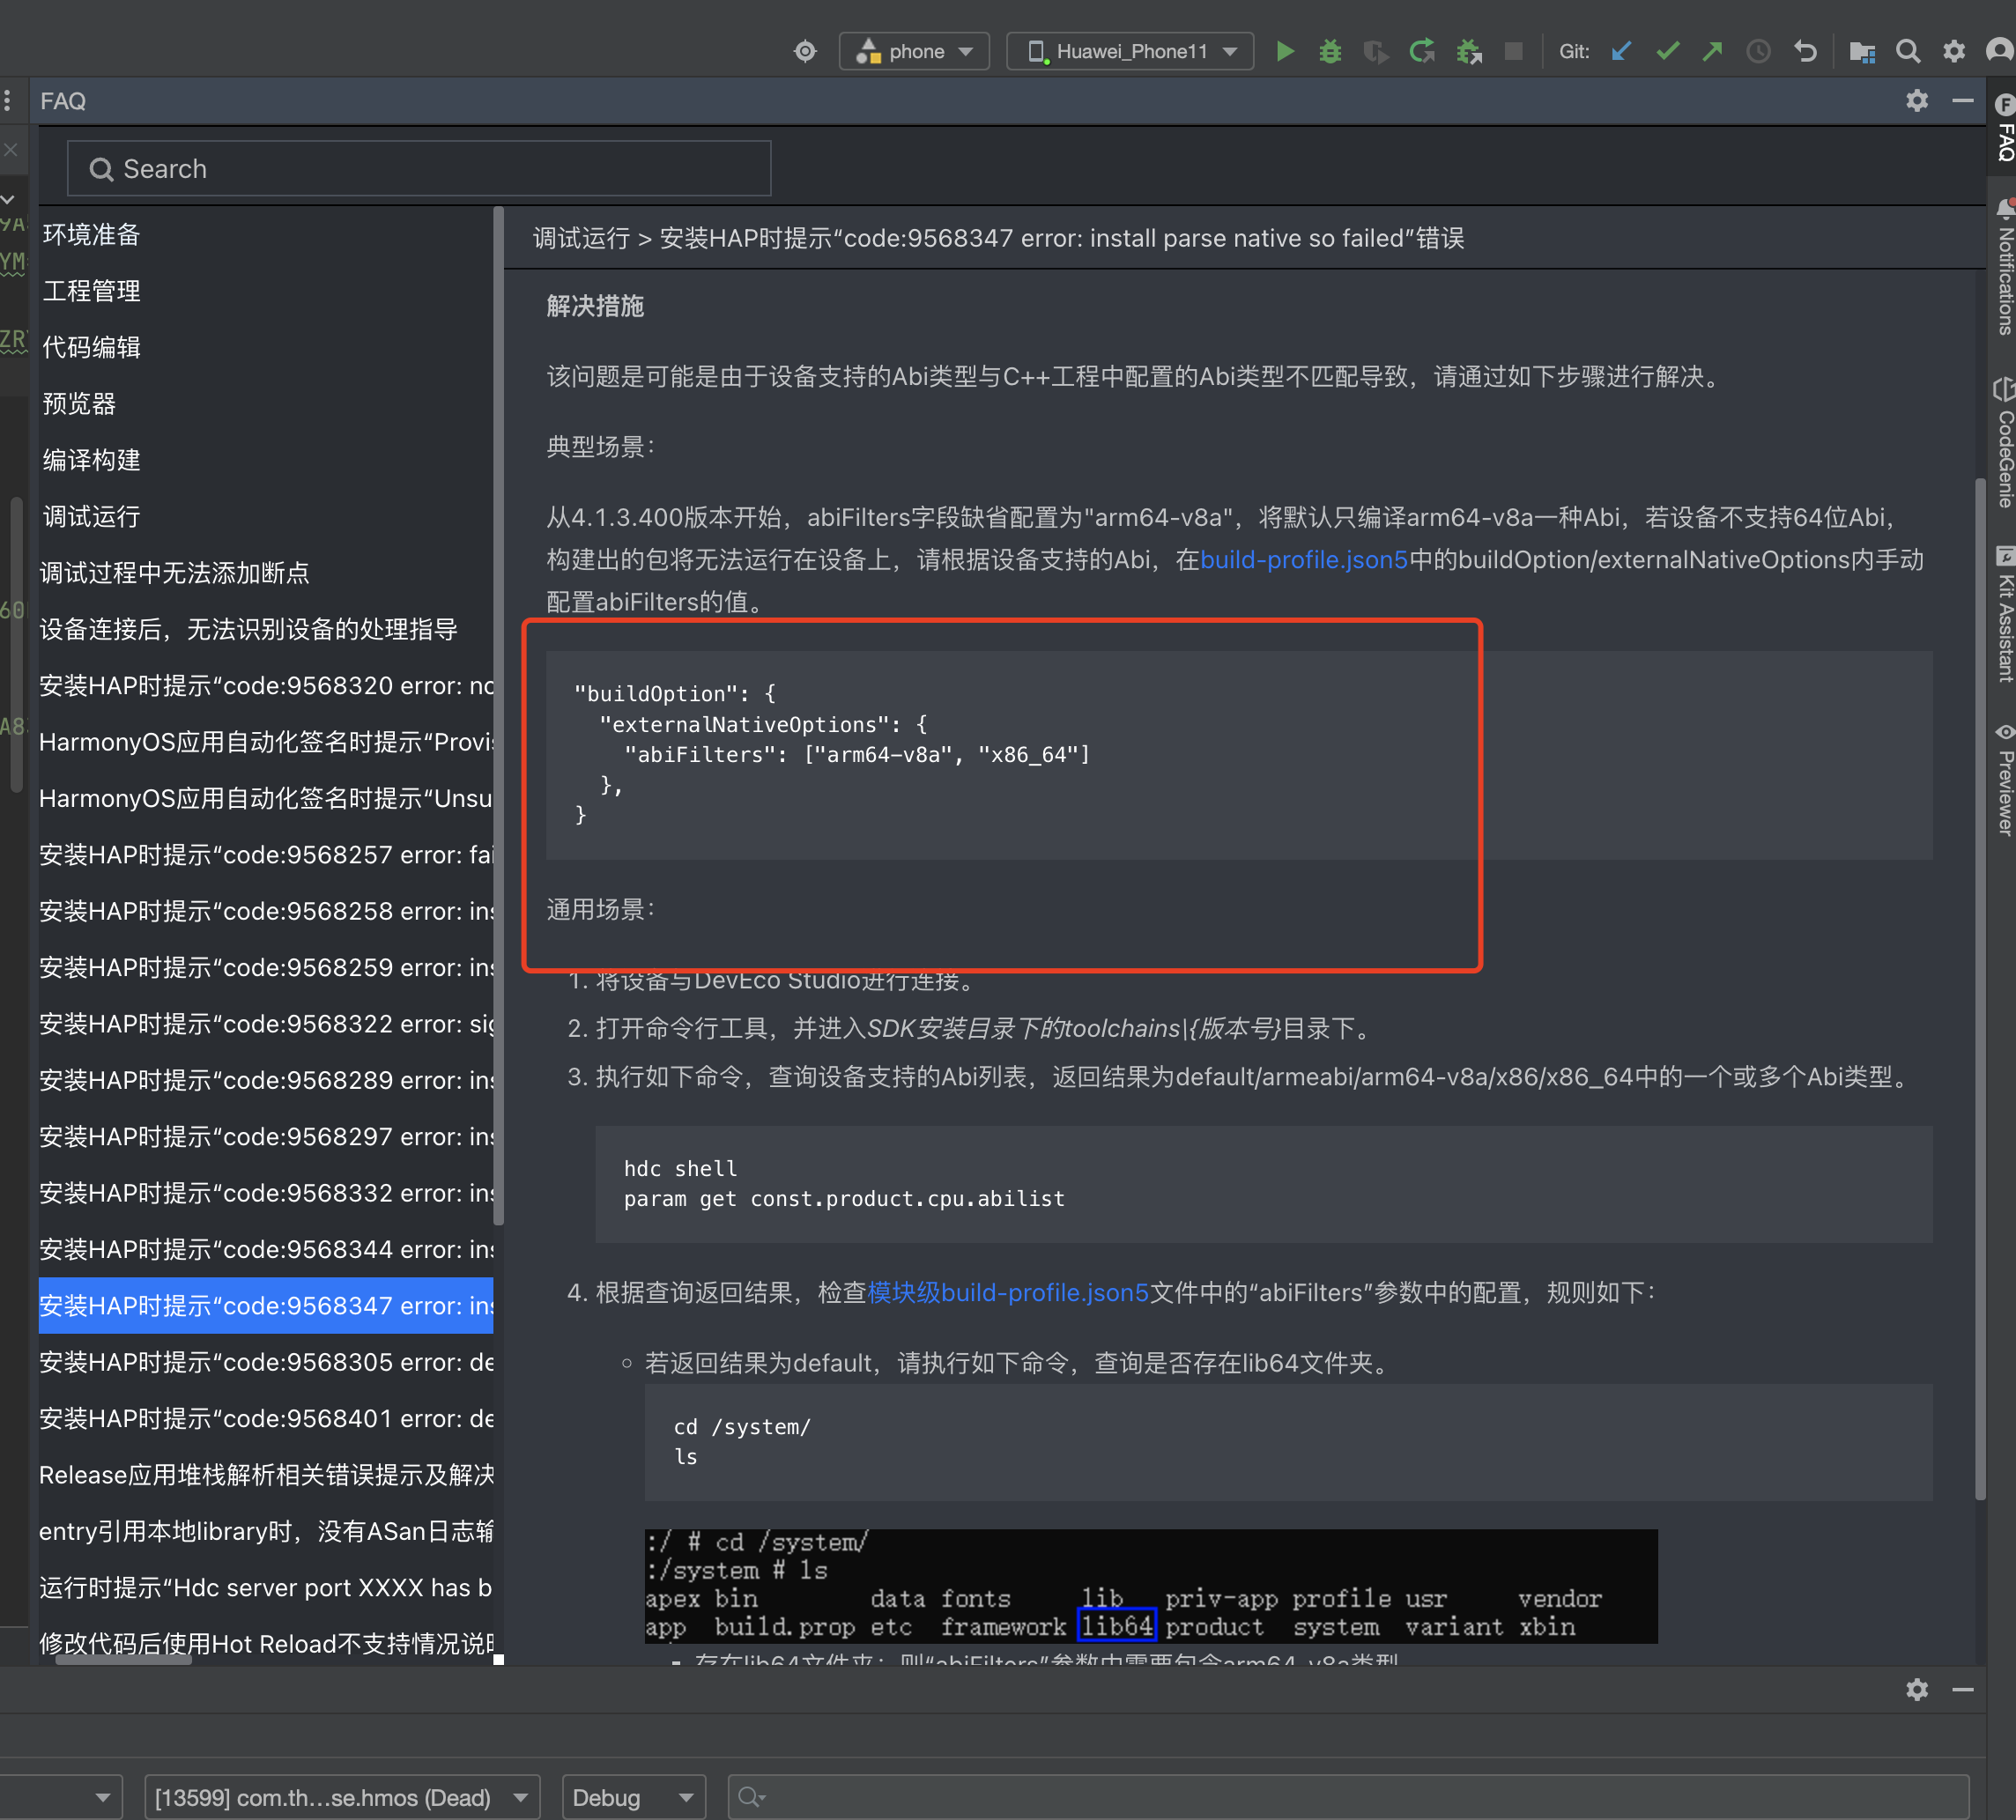Image resolution: width=2016 pixels, height=1820 pixels.
Task: Open the phone module dropdown
Action: [914, 51]
